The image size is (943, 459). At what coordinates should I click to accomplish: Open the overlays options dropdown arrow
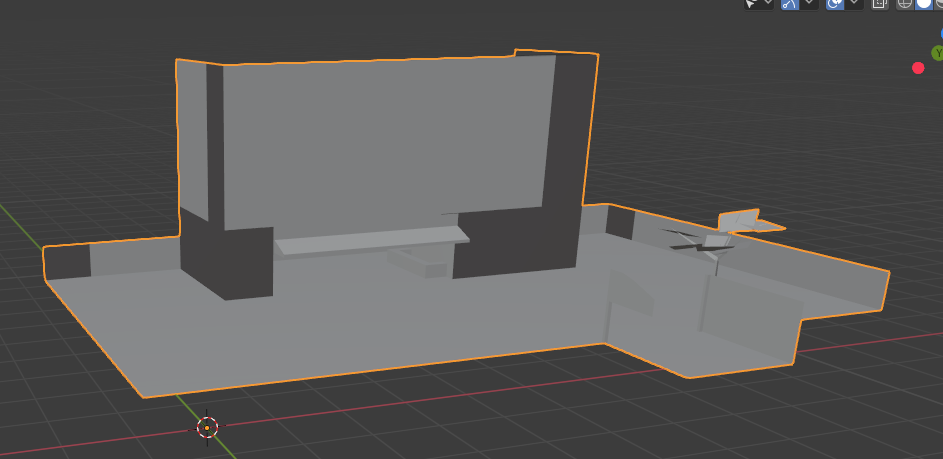click(x=854, y=4)
